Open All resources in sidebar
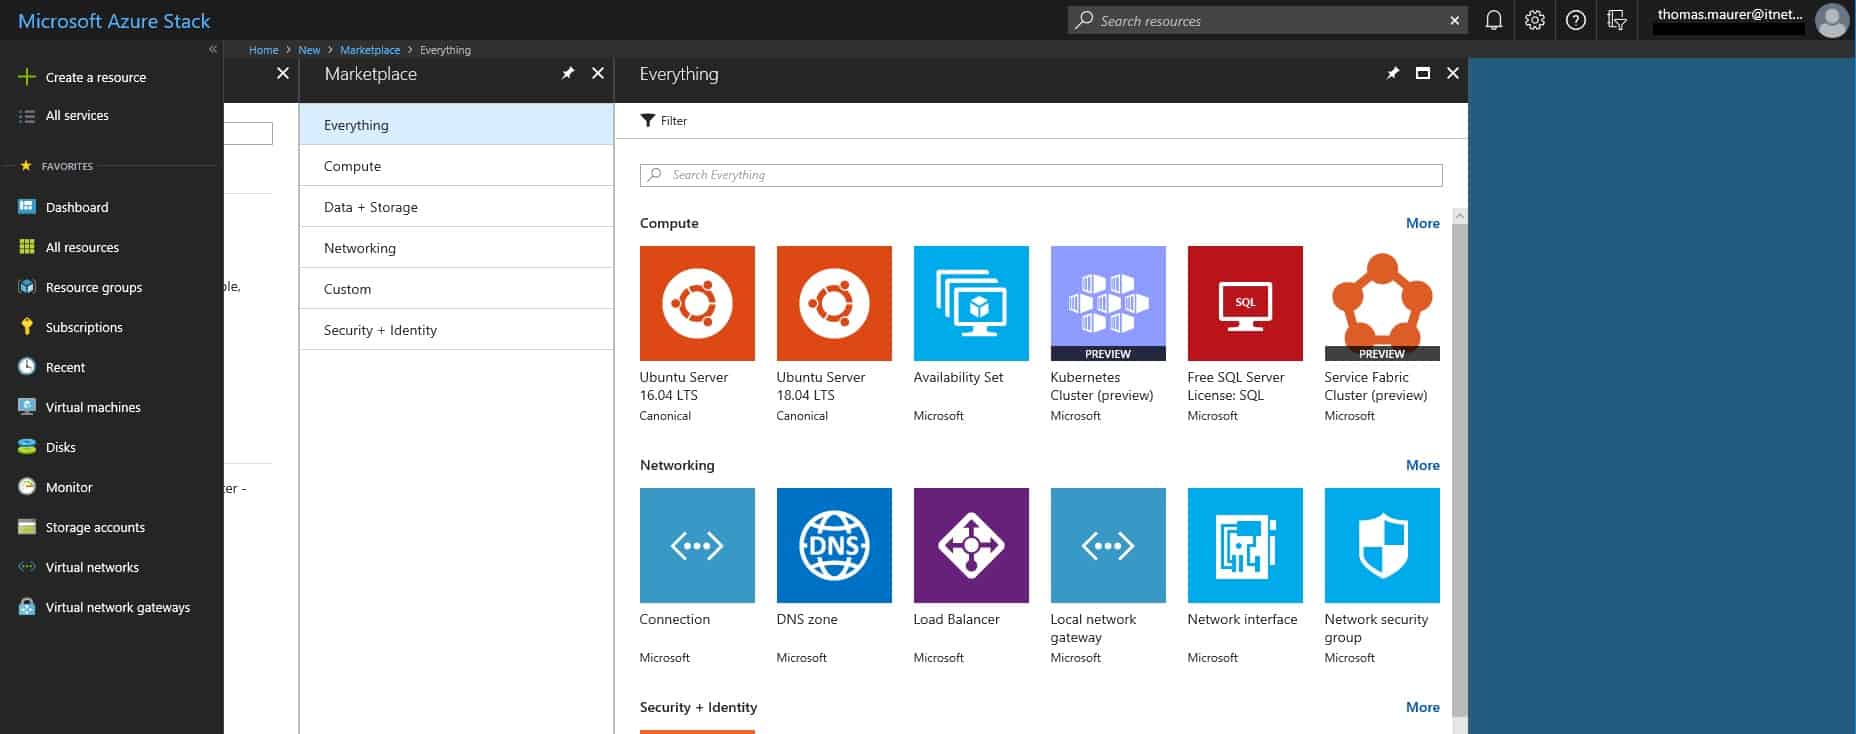The height and width of the screenshot is (734, 1856). (82, 247)
